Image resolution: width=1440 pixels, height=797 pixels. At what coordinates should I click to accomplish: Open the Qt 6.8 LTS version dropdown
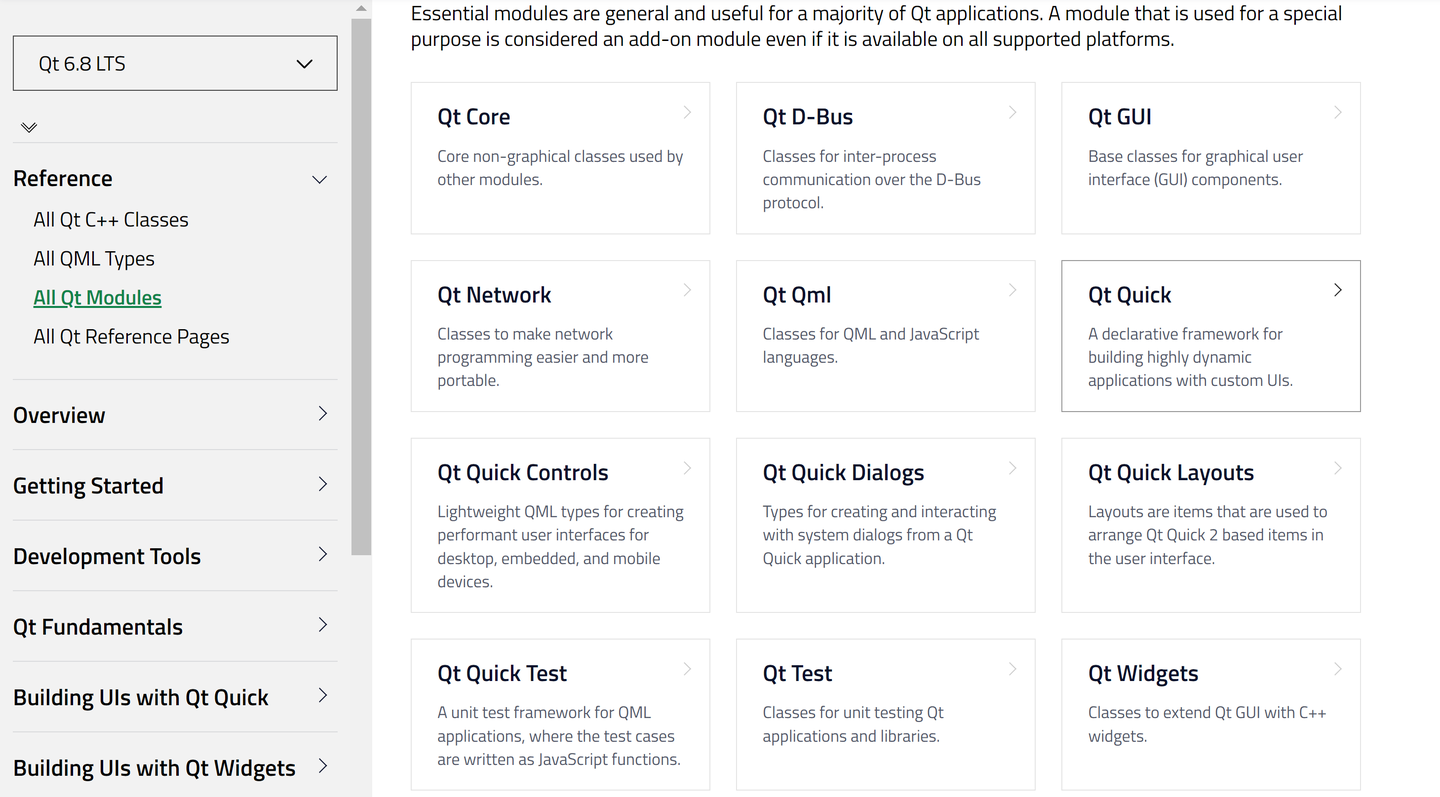[175, 64]
